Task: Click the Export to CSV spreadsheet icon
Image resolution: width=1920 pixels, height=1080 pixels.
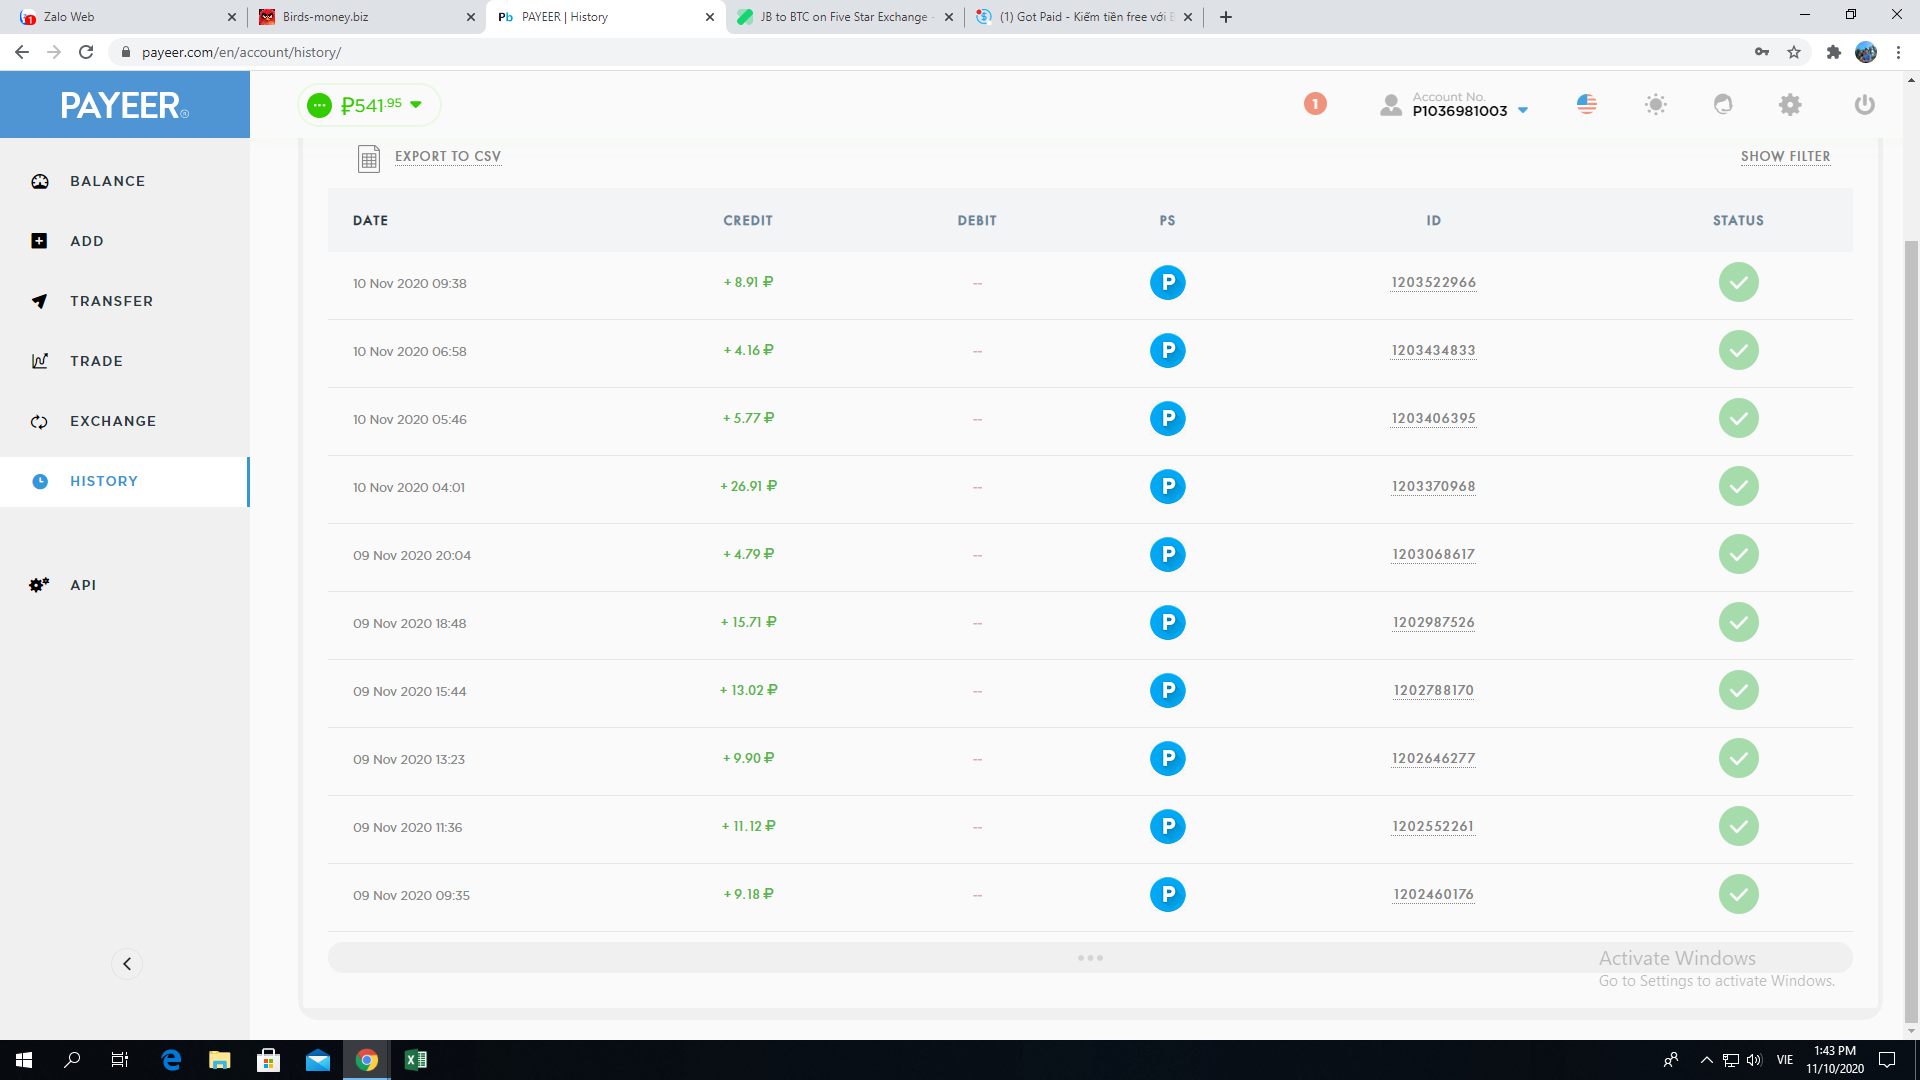Action: pos(369,158)
